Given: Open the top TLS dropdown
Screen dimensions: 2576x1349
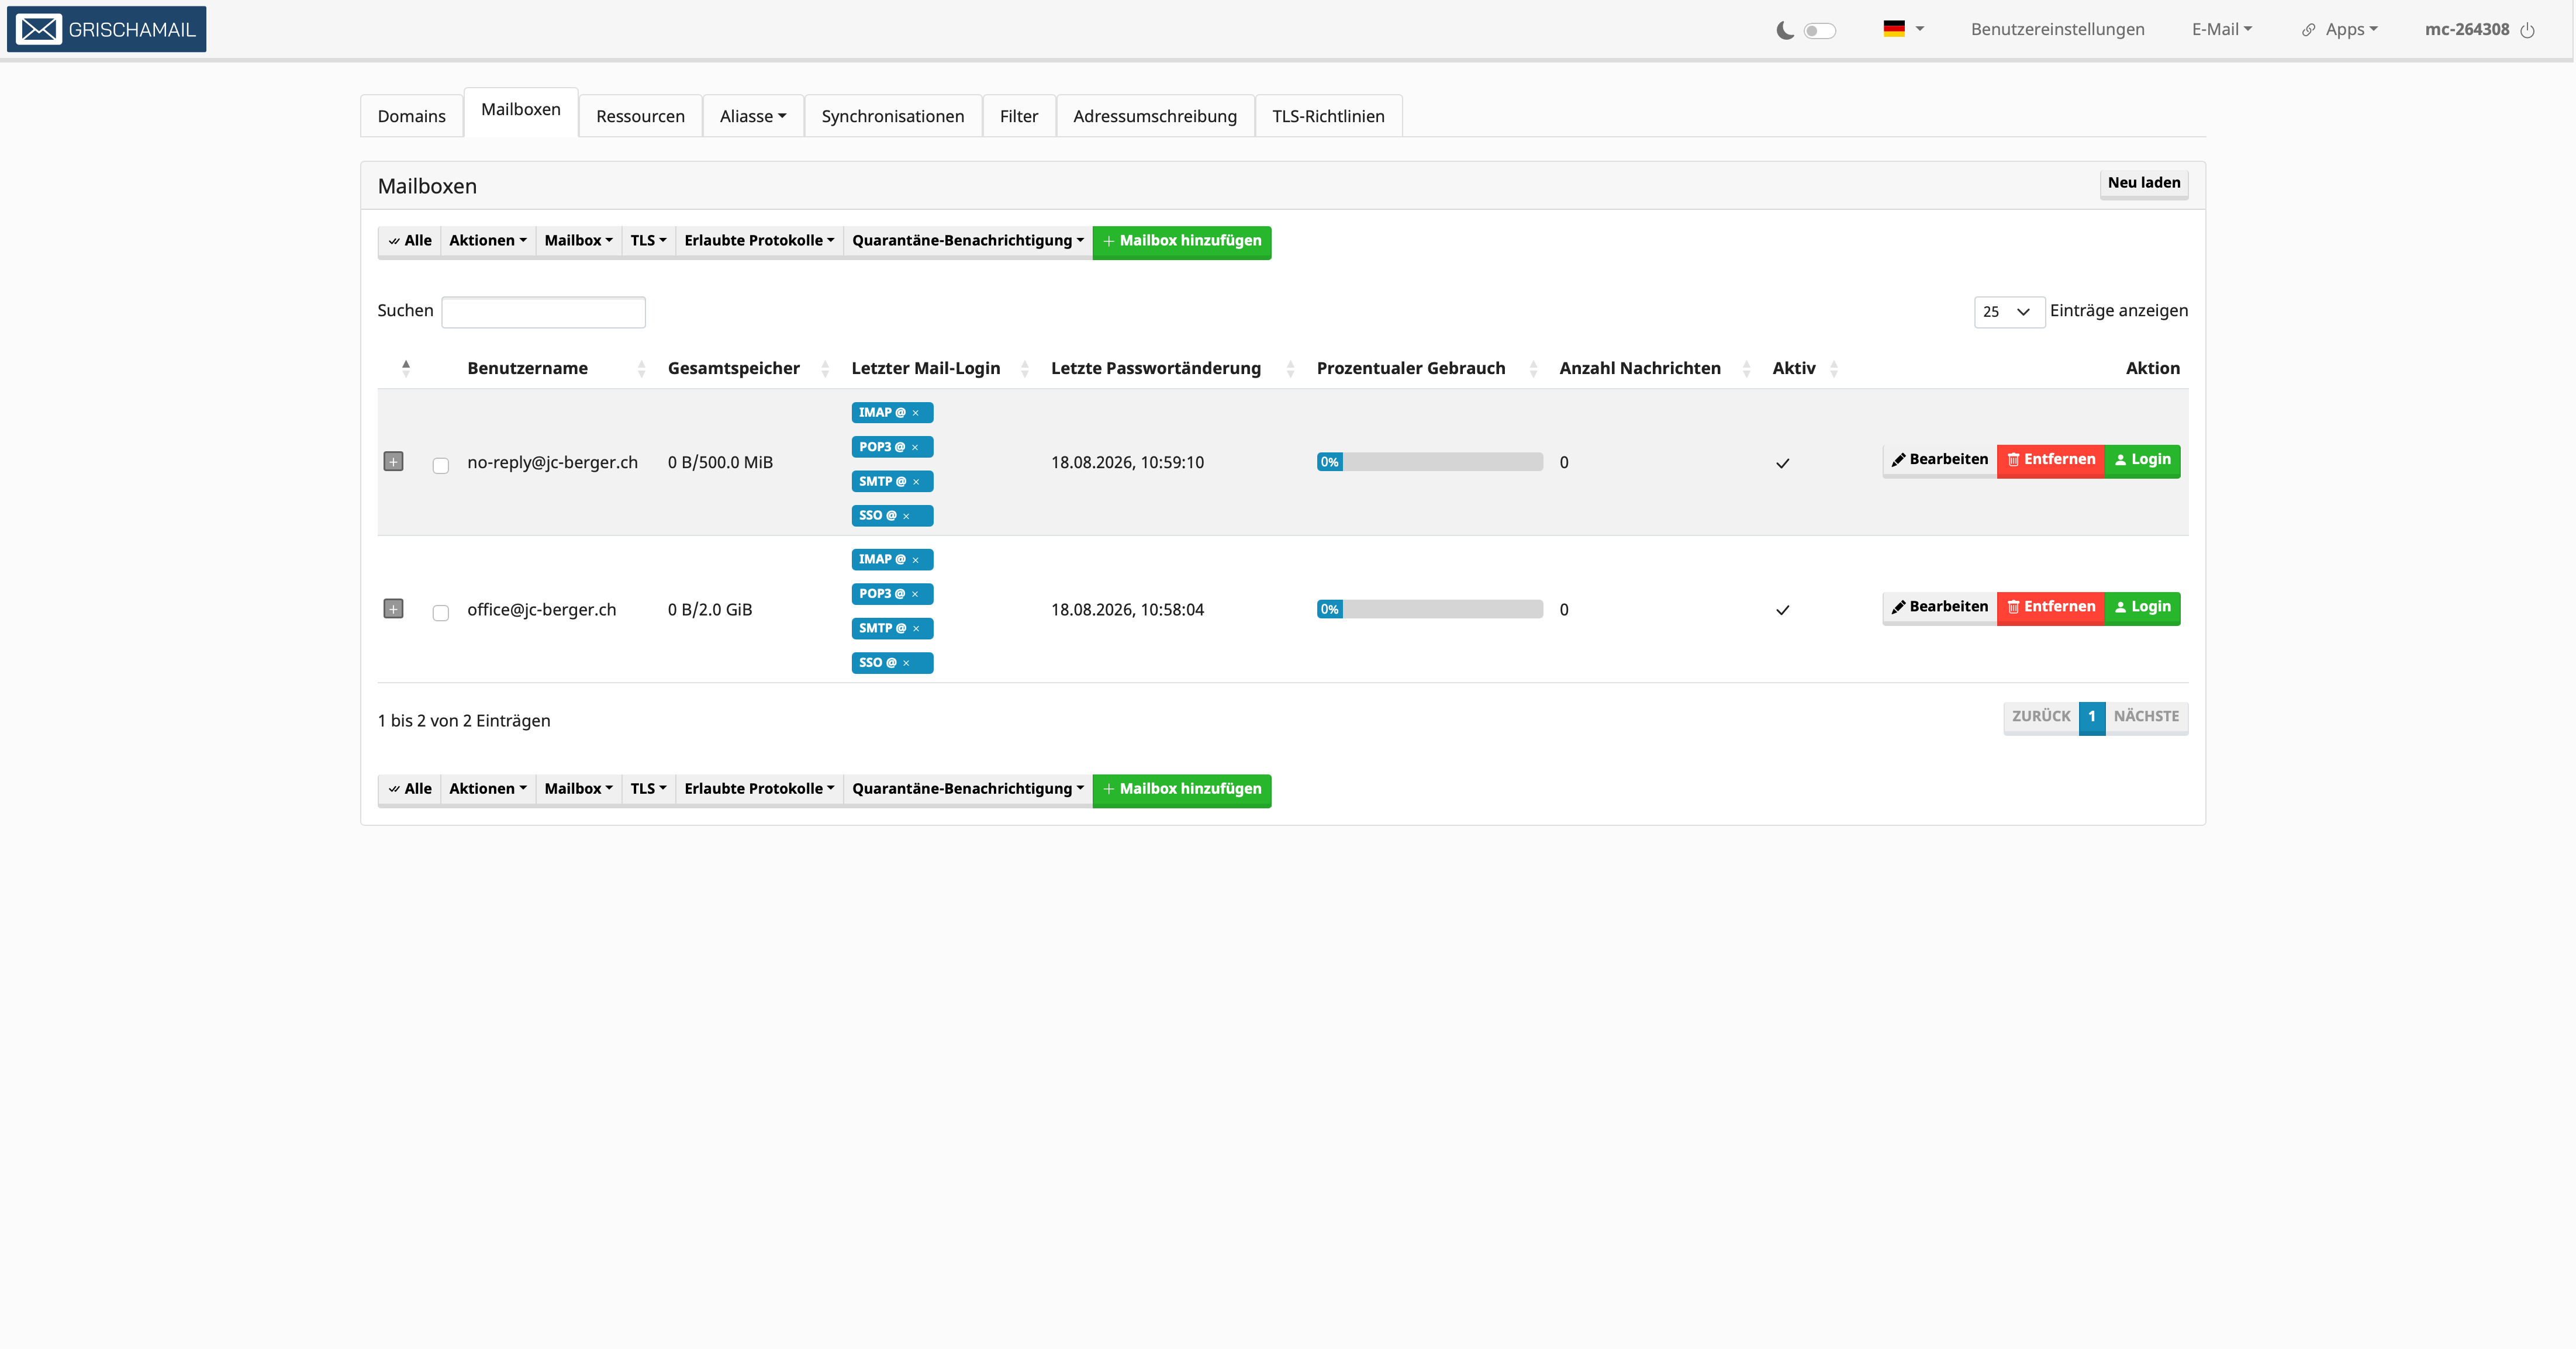Looking at the screenshot, I should pos(649,241).
